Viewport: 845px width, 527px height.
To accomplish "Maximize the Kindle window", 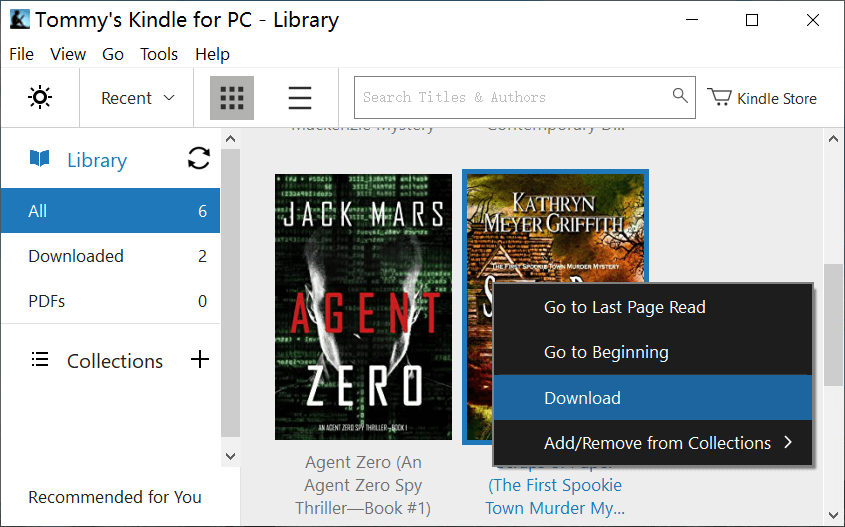I will click(x=752, y=20).
